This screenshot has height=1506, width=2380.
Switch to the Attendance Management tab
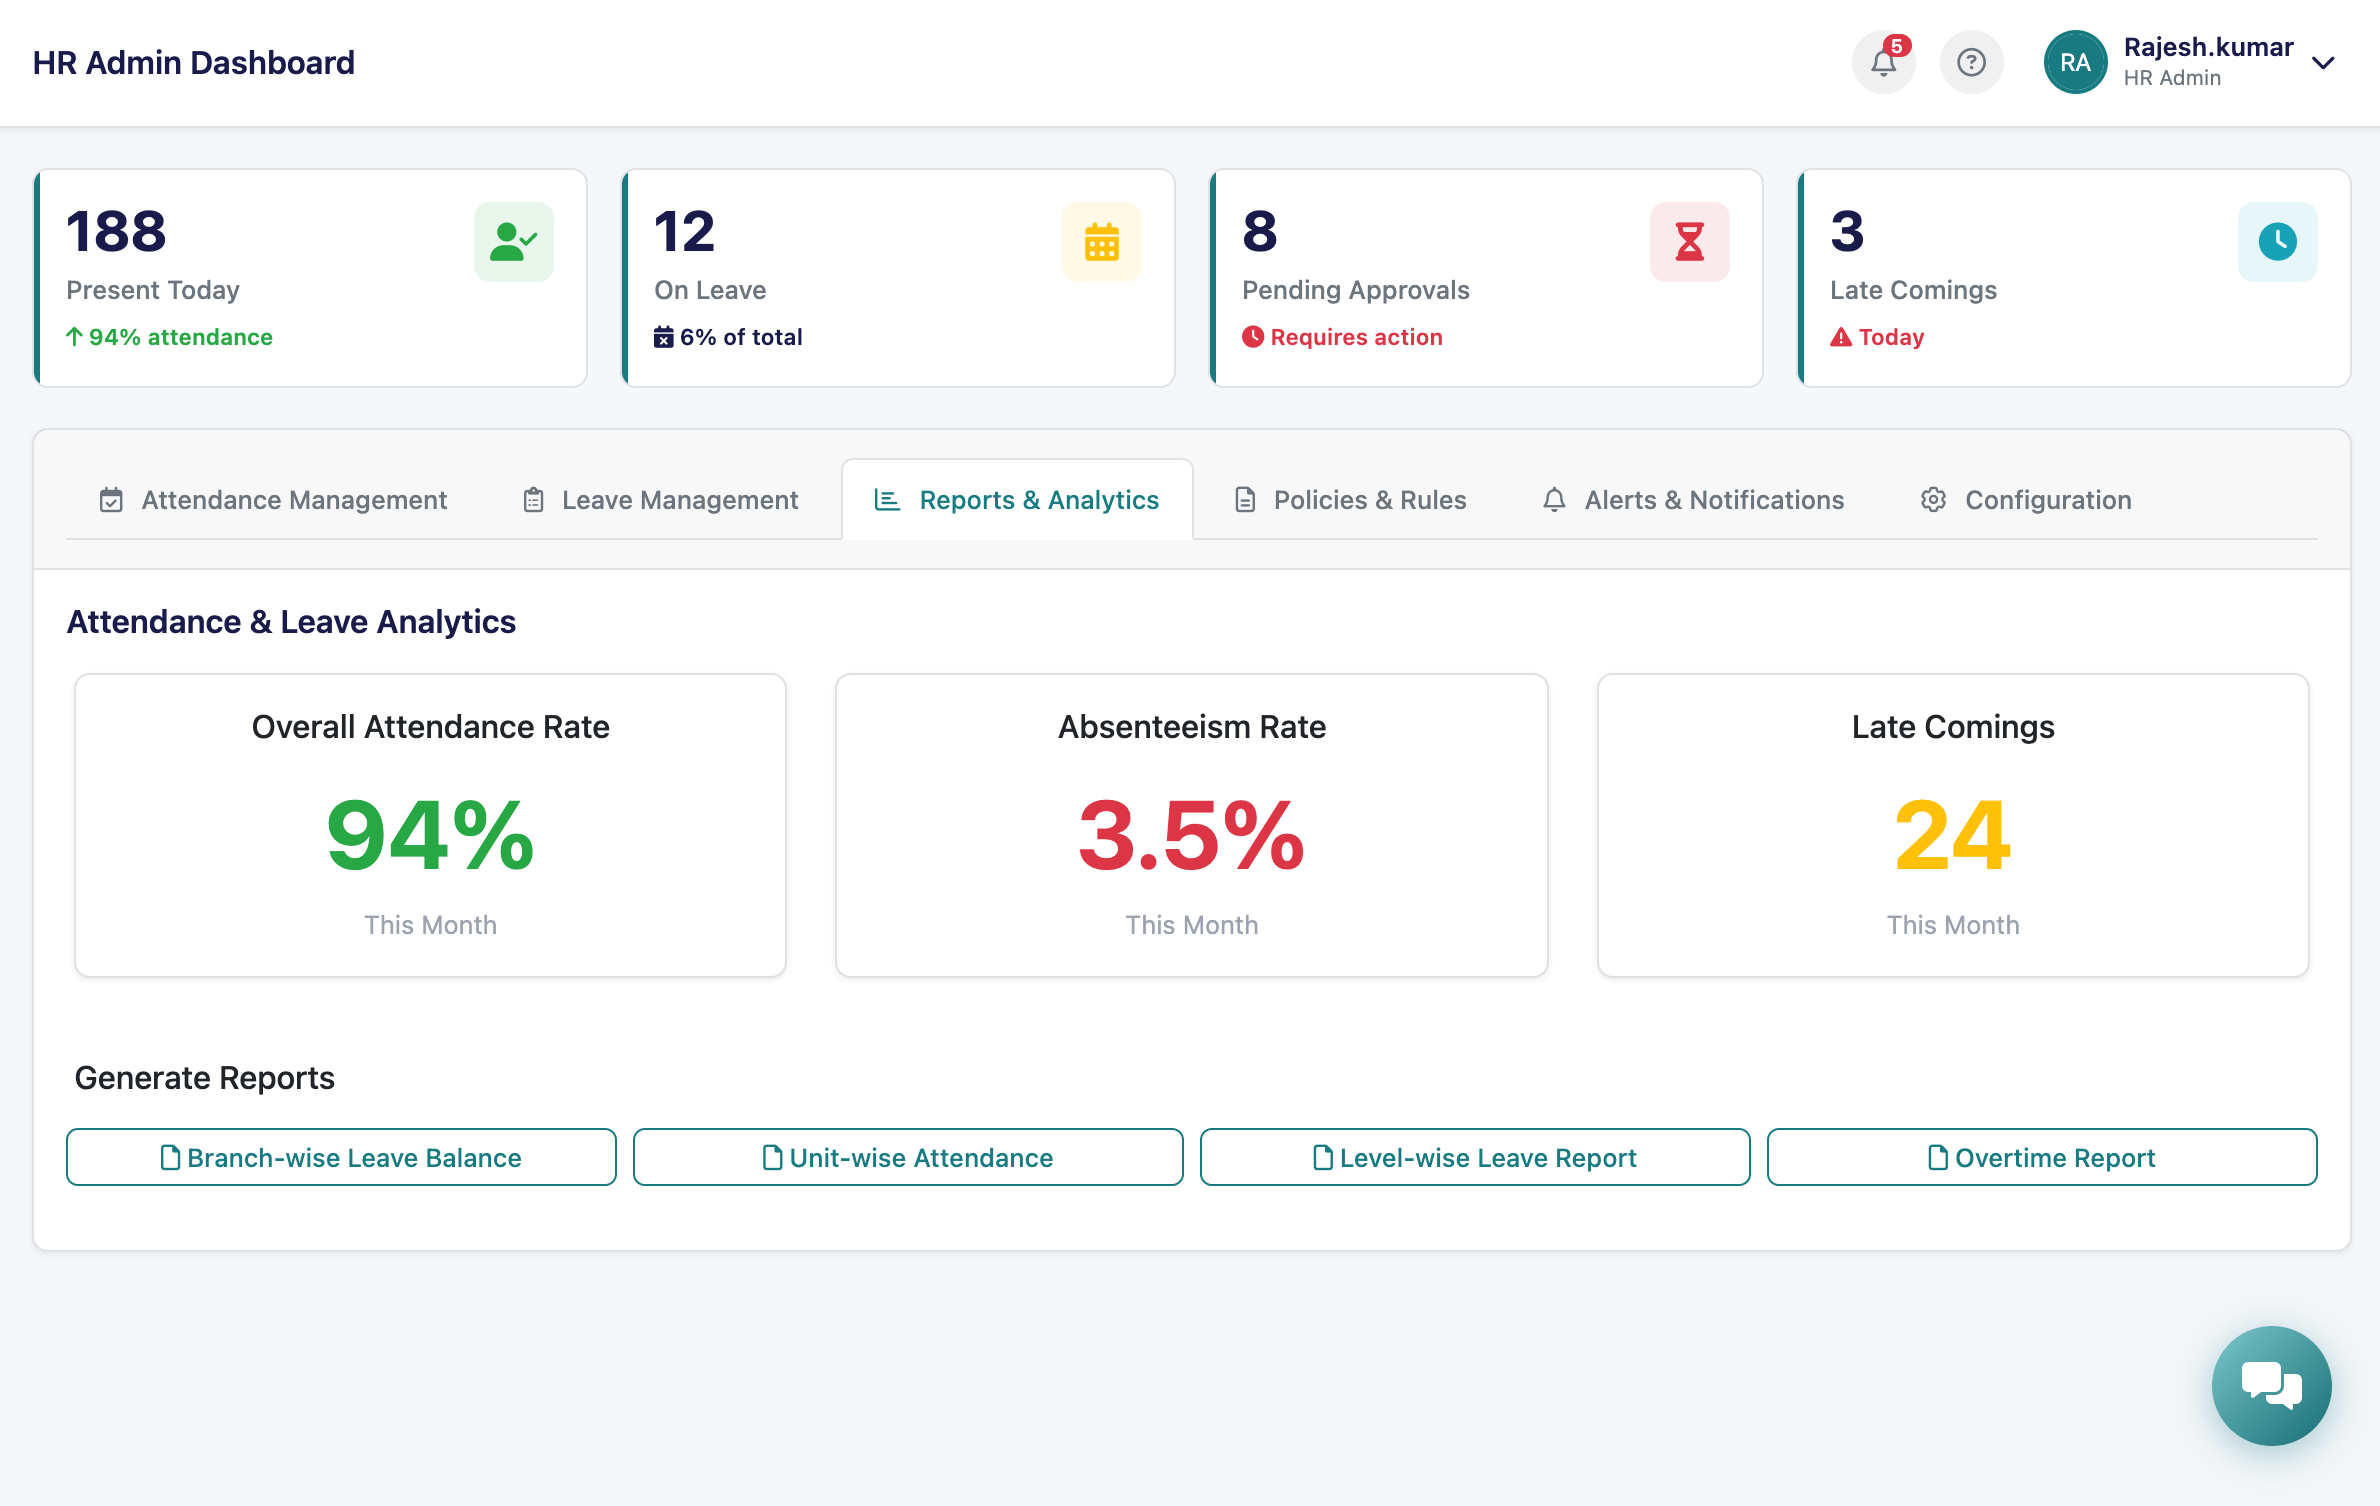(x=272, y=500)
